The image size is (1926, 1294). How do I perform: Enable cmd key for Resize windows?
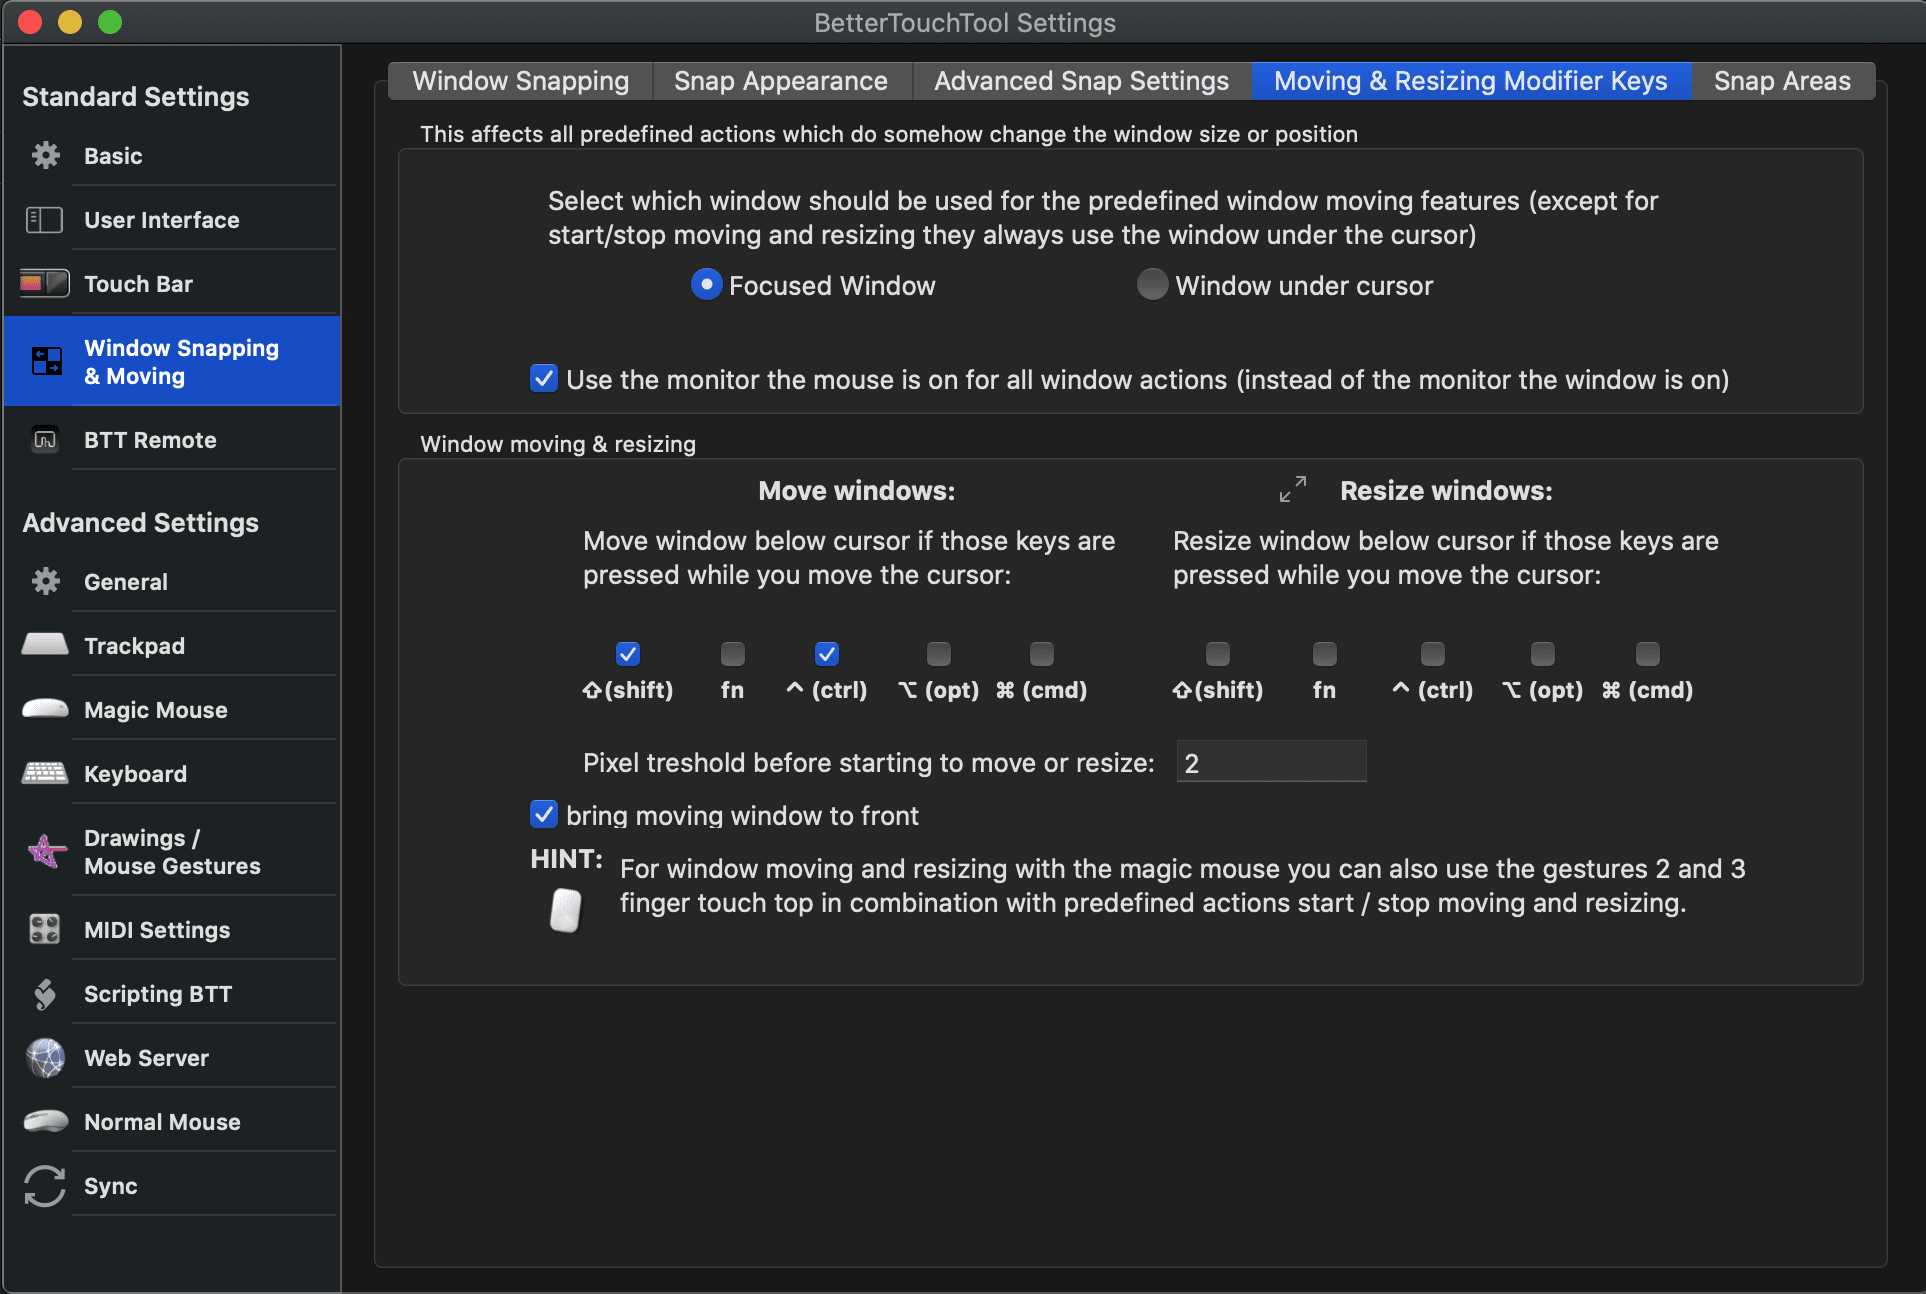point(1647,654)
